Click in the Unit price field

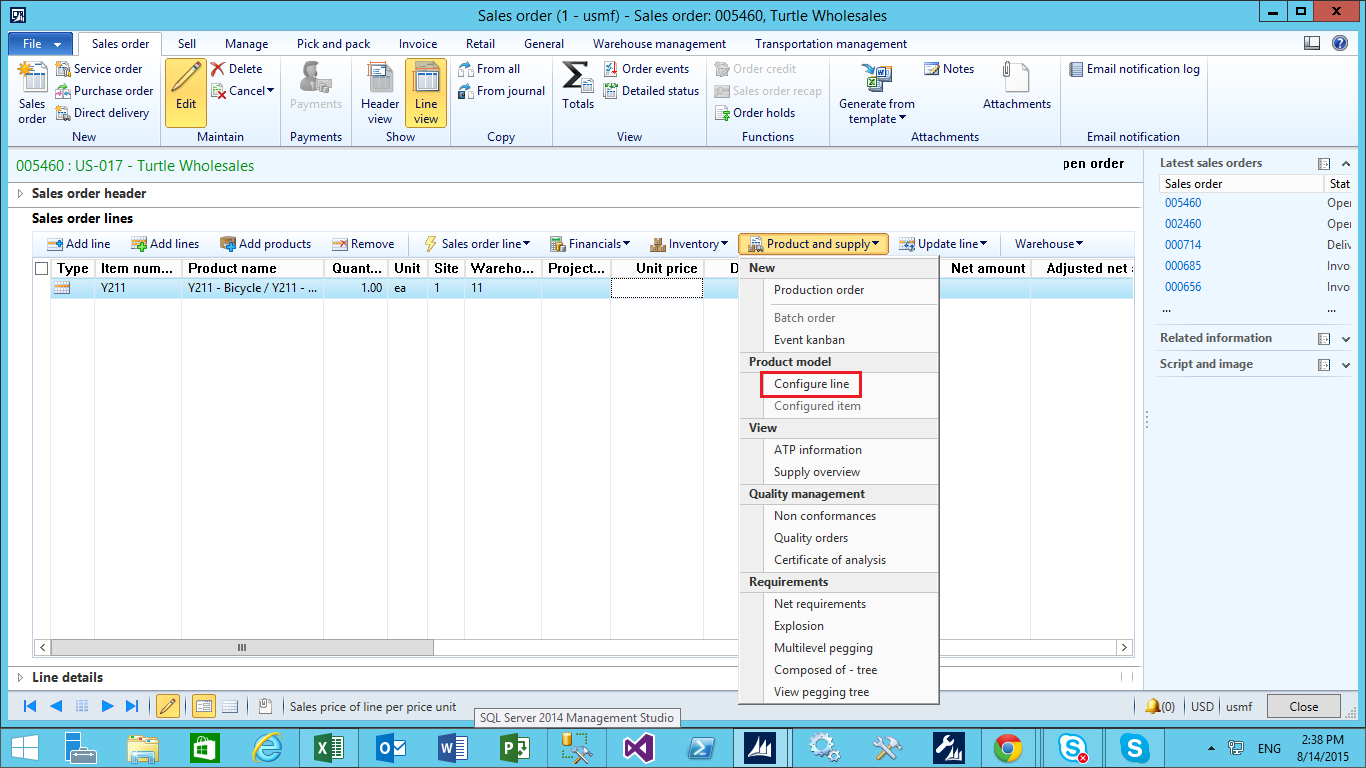(657, 288)
